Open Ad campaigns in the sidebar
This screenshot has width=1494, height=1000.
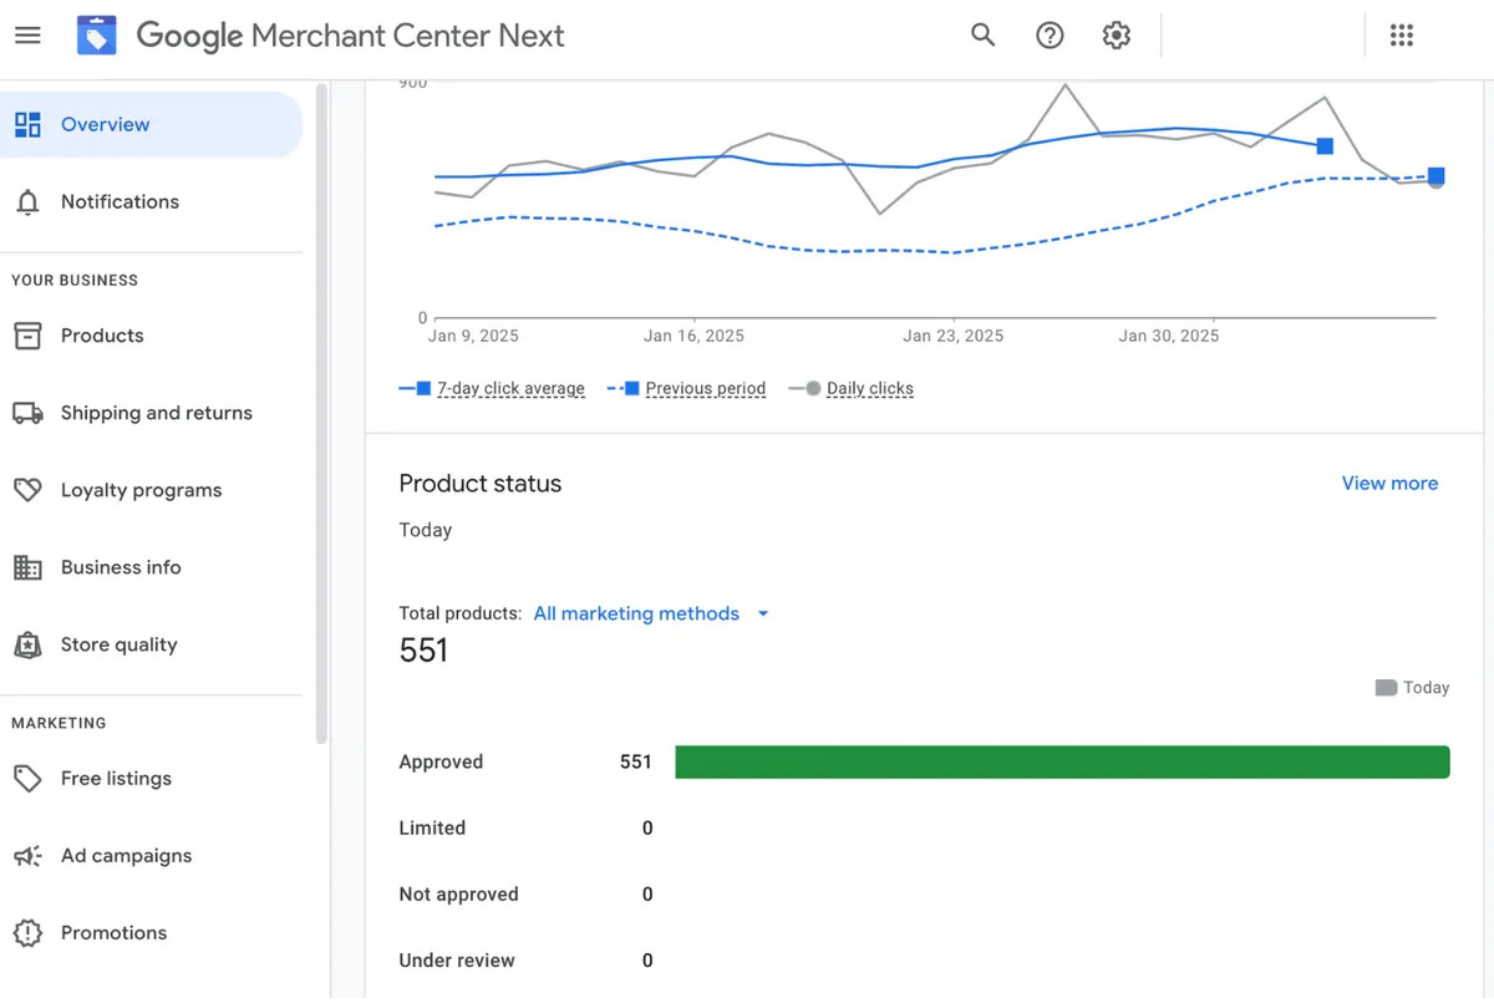[x=126, y=856]
